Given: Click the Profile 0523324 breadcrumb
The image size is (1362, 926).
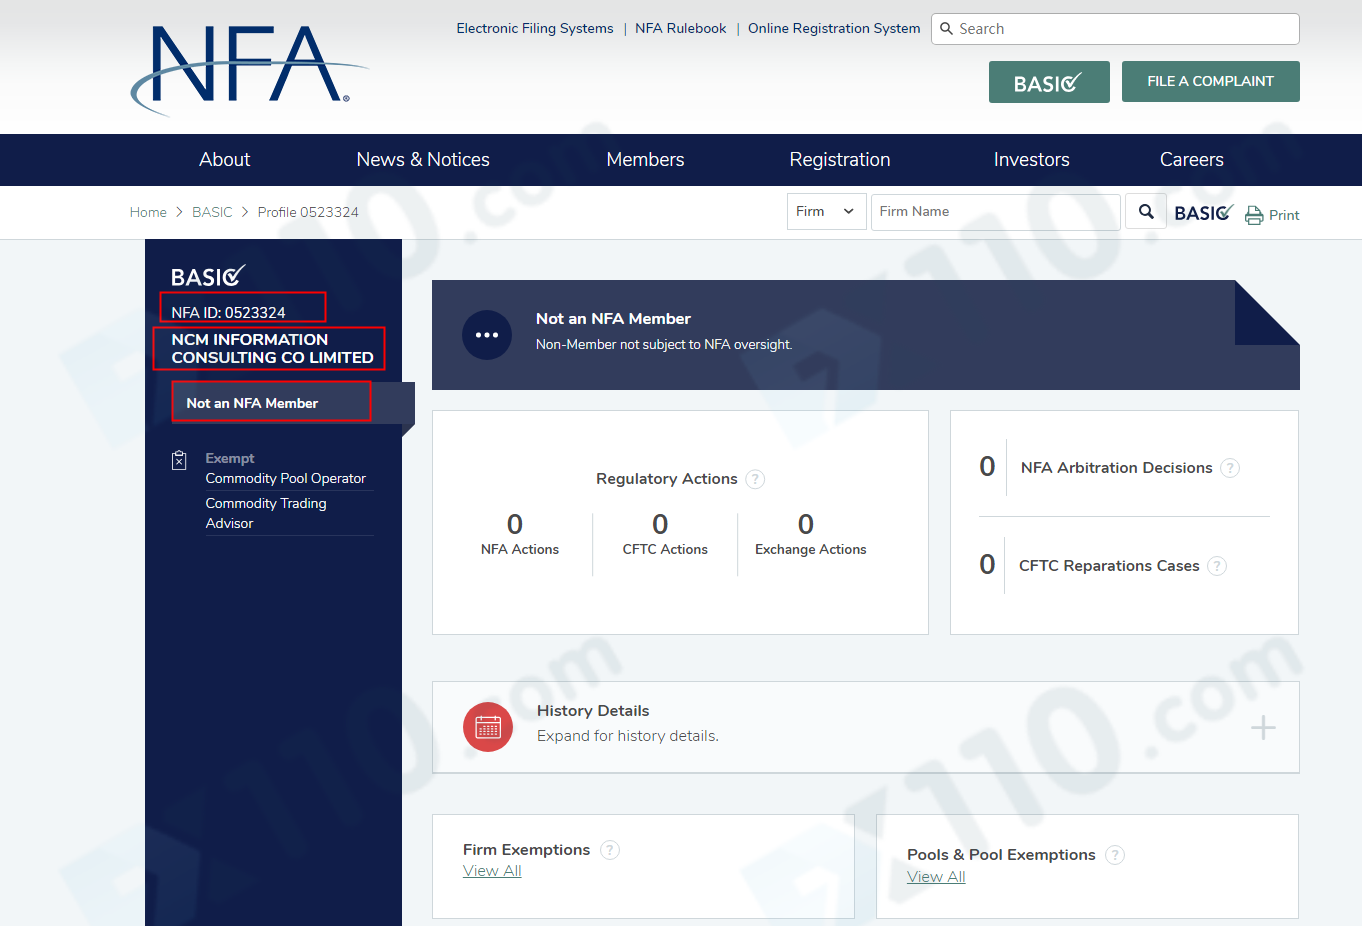Looking at the screenshot, I should pos(308,212).
